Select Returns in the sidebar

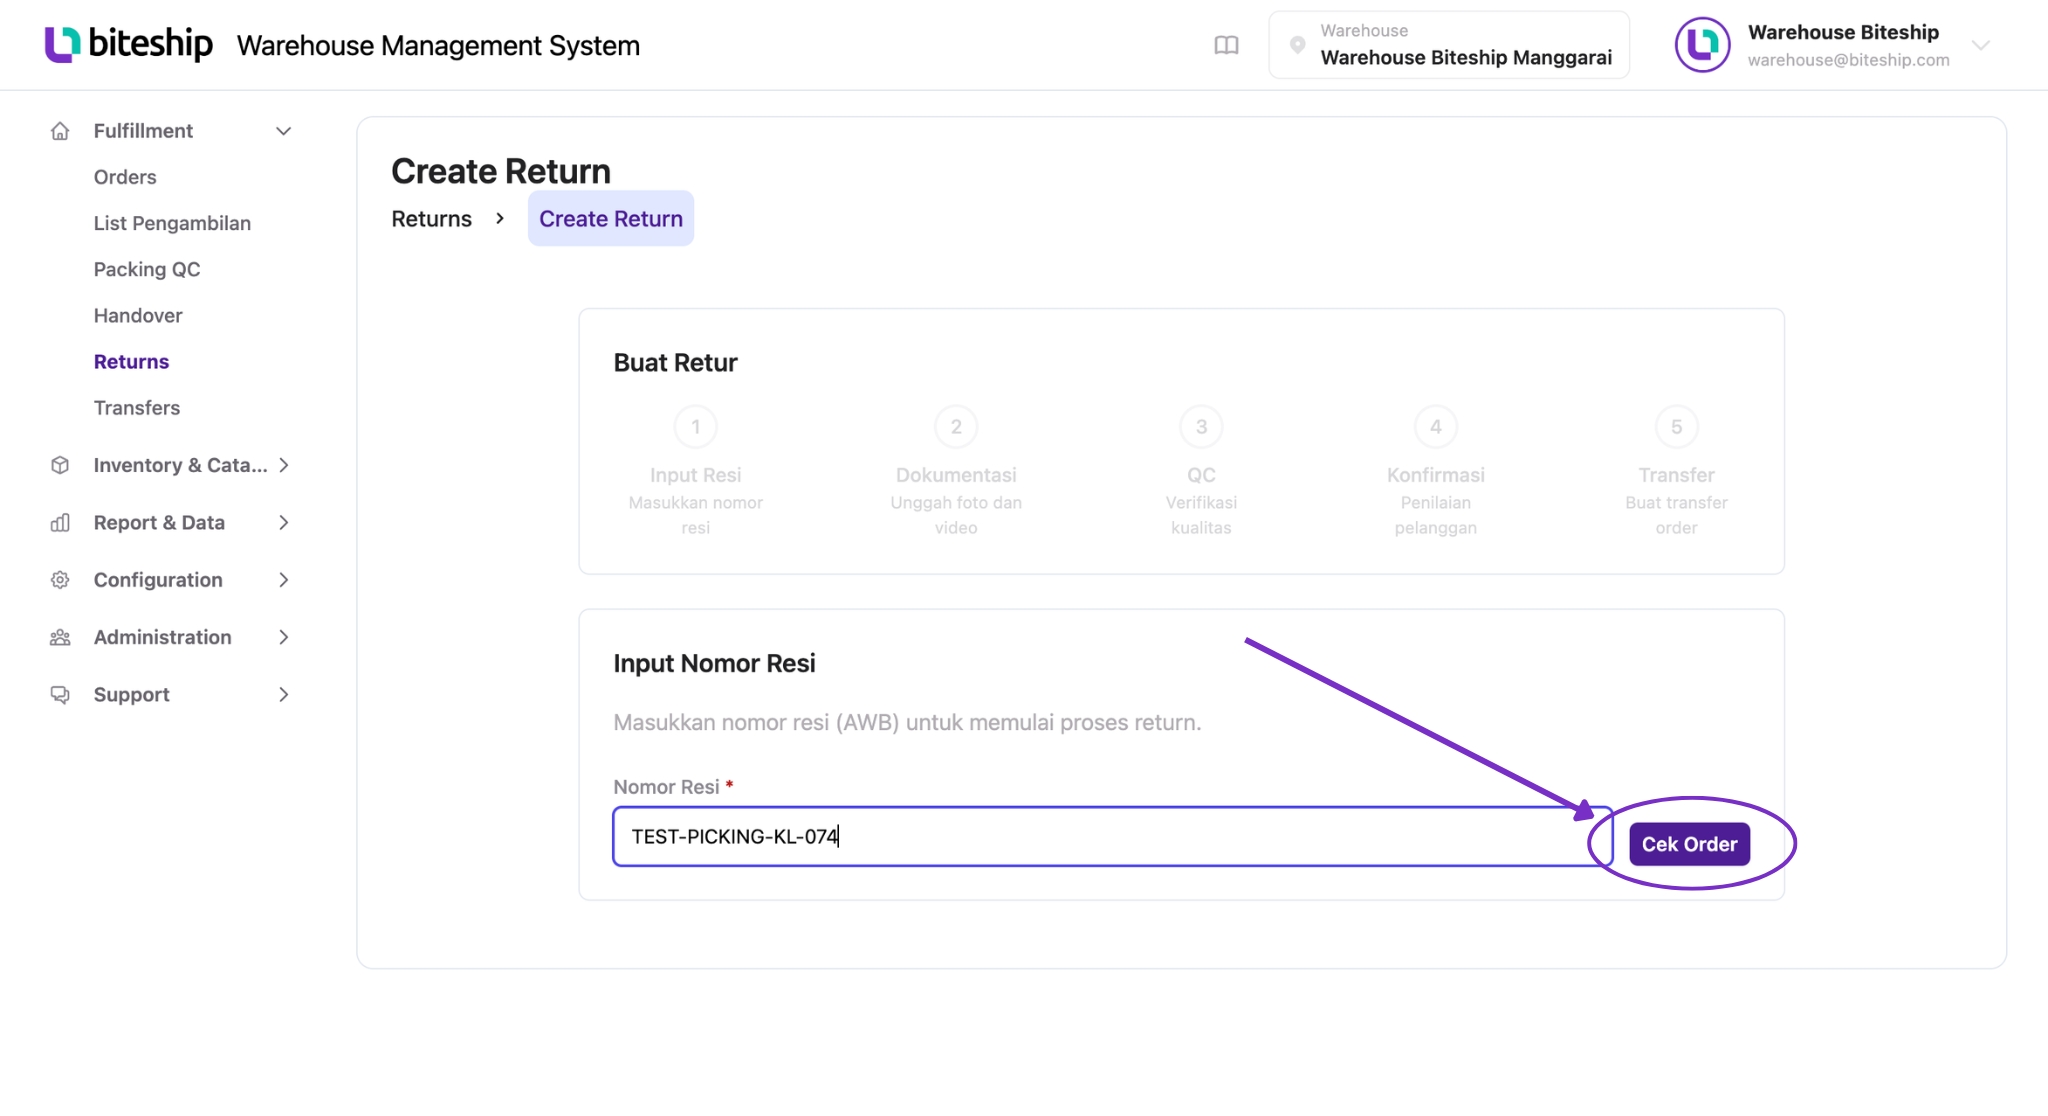pyautogui.click(x=131, y=361)
